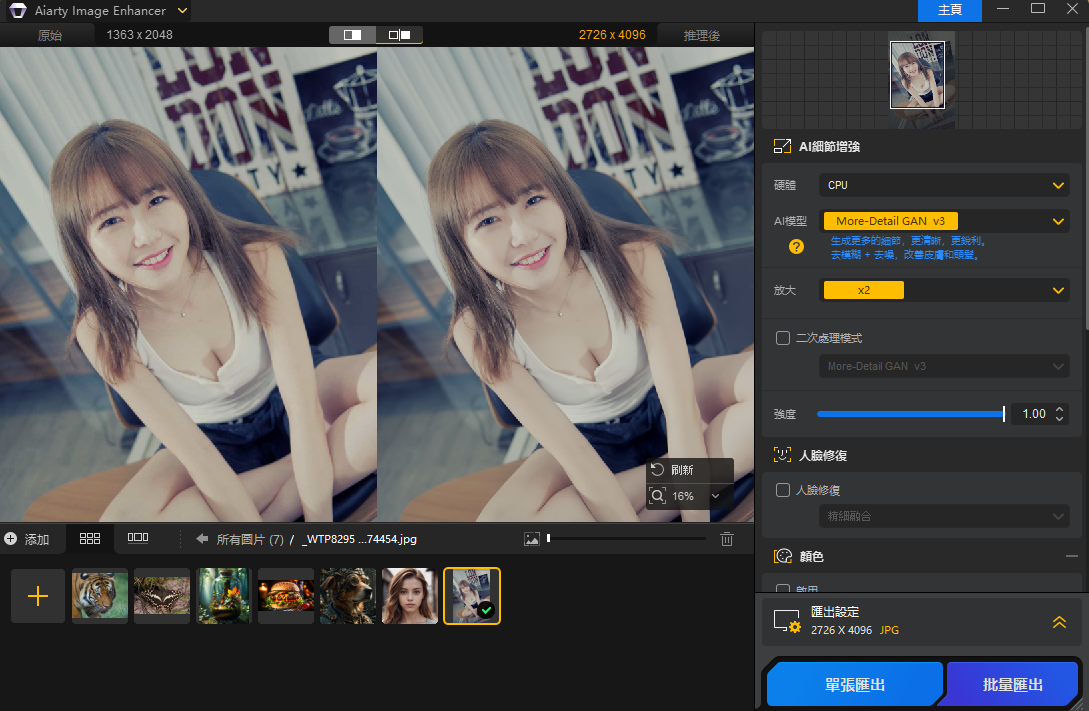This screenshot has height=711, width=1089.
Task: Select the side-by-side compare view icon
Action: (x=399, y=35)
